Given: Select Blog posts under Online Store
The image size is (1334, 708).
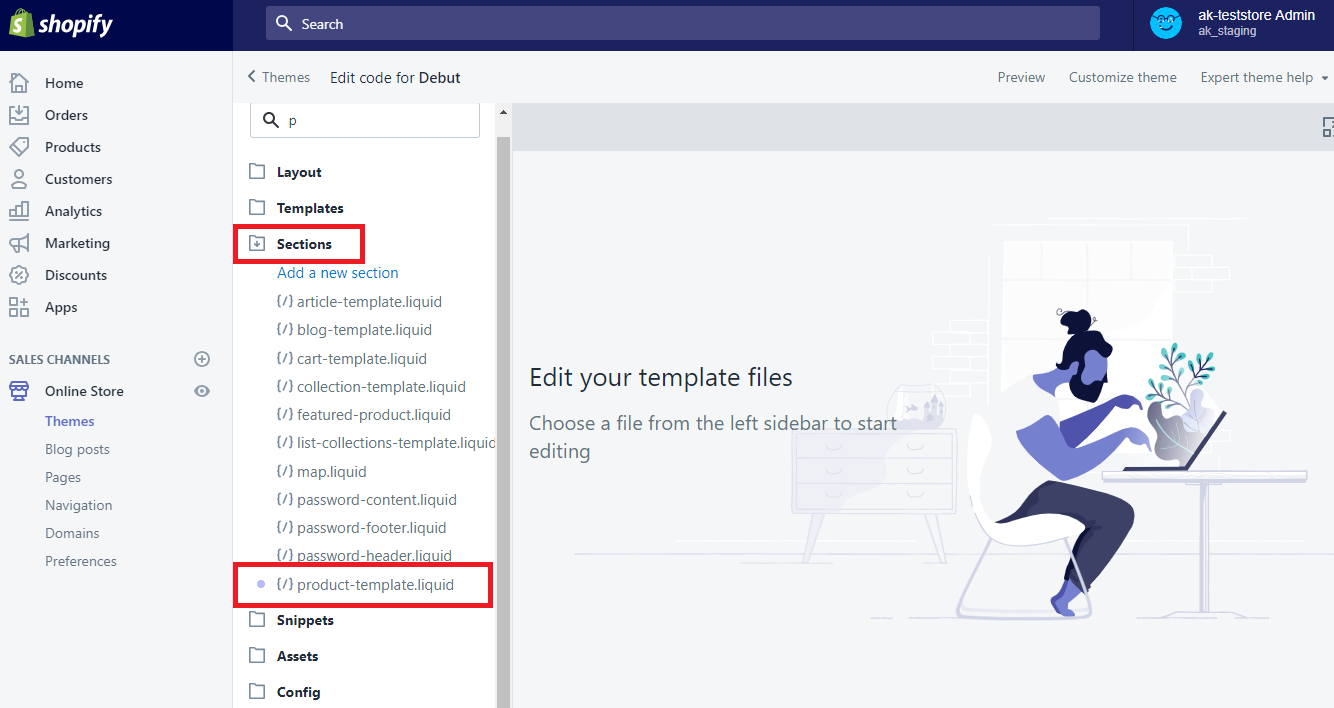Looking at the screenshot, I should point(77,449).
